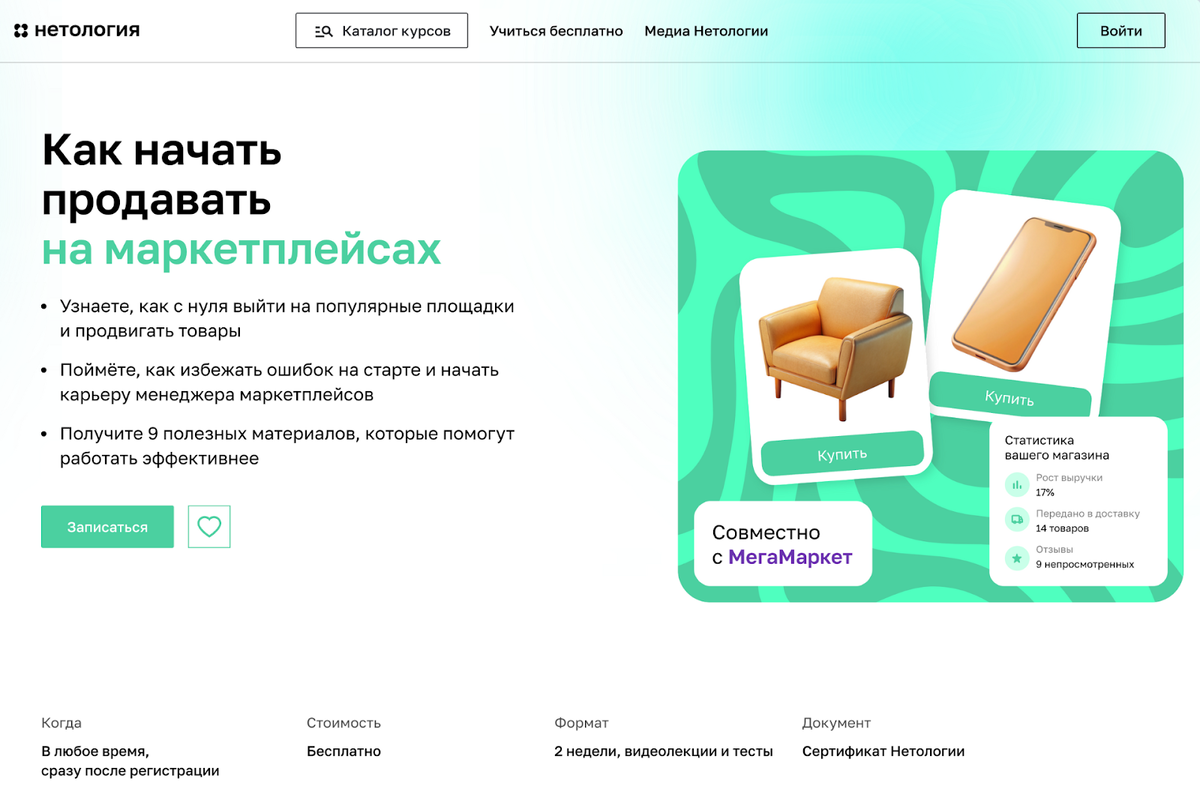This screenshot has width=1200, height=801.
Task: Click the catalog search icon
Action: pos(323,31)
